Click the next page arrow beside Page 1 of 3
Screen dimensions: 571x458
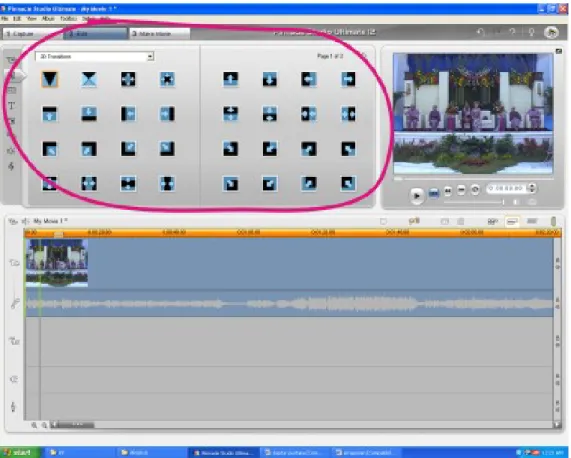[363, 56]
